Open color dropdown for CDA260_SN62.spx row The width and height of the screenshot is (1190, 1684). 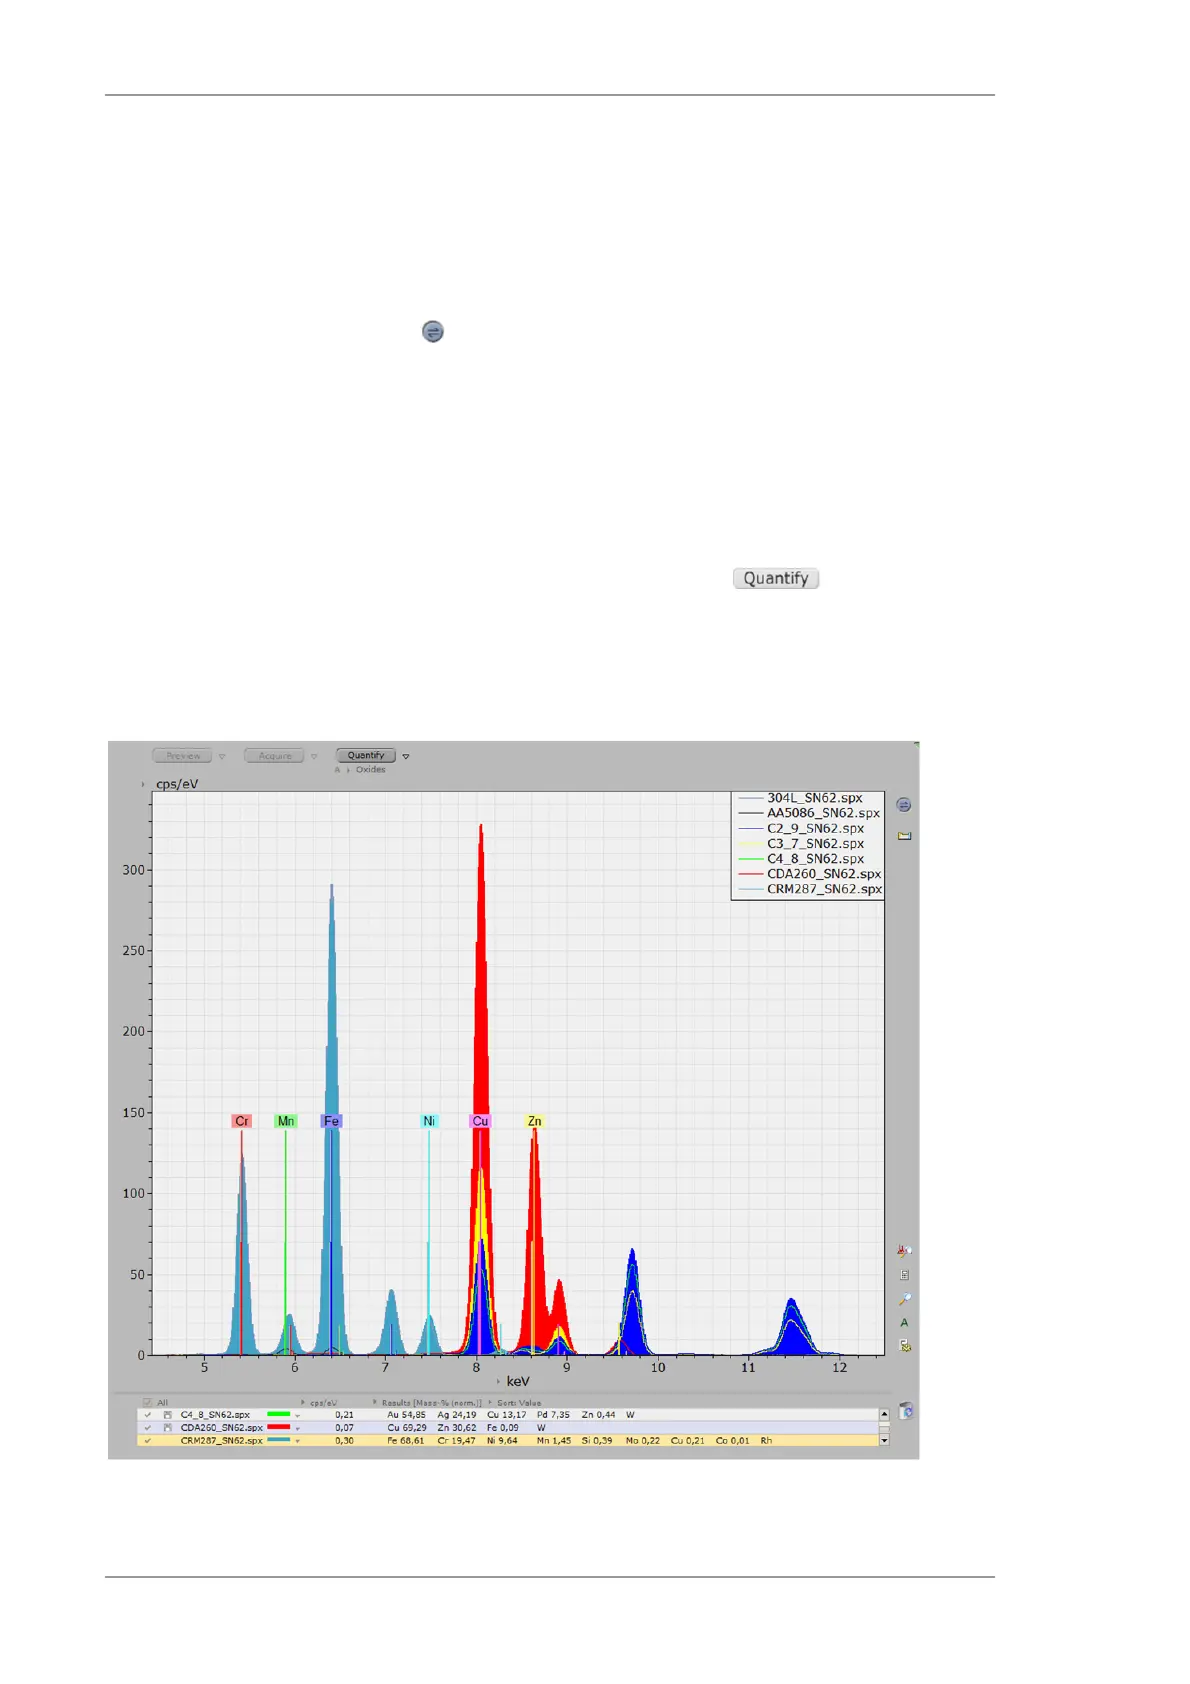pos(298,1429)
